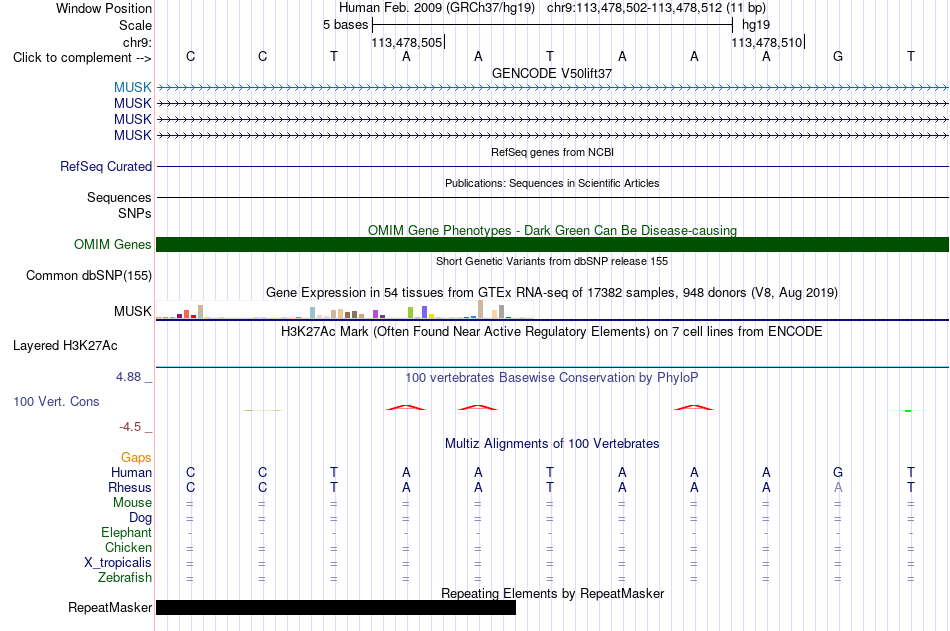Image resolution: width=950 pixels, height=631 pixels.
Task: Open 'Repeating Elements by RepeatMasker' title
Action: coord(553,593)
